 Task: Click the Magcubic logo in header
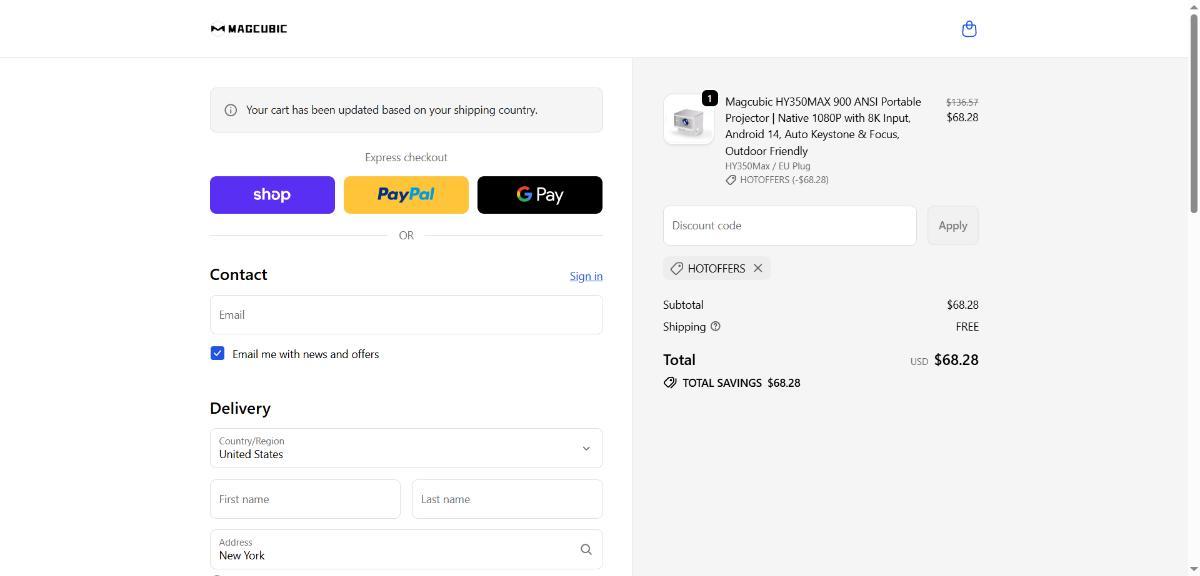249,29
